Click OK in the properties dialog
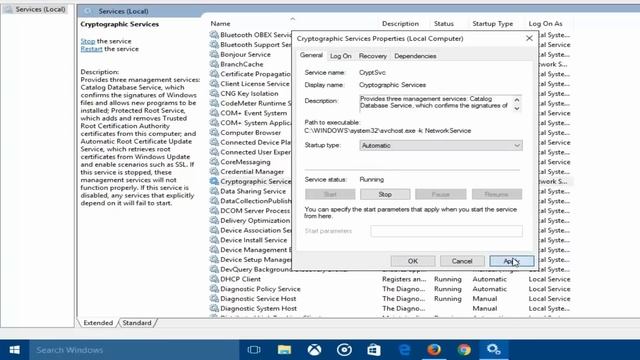 pos(413,261)
